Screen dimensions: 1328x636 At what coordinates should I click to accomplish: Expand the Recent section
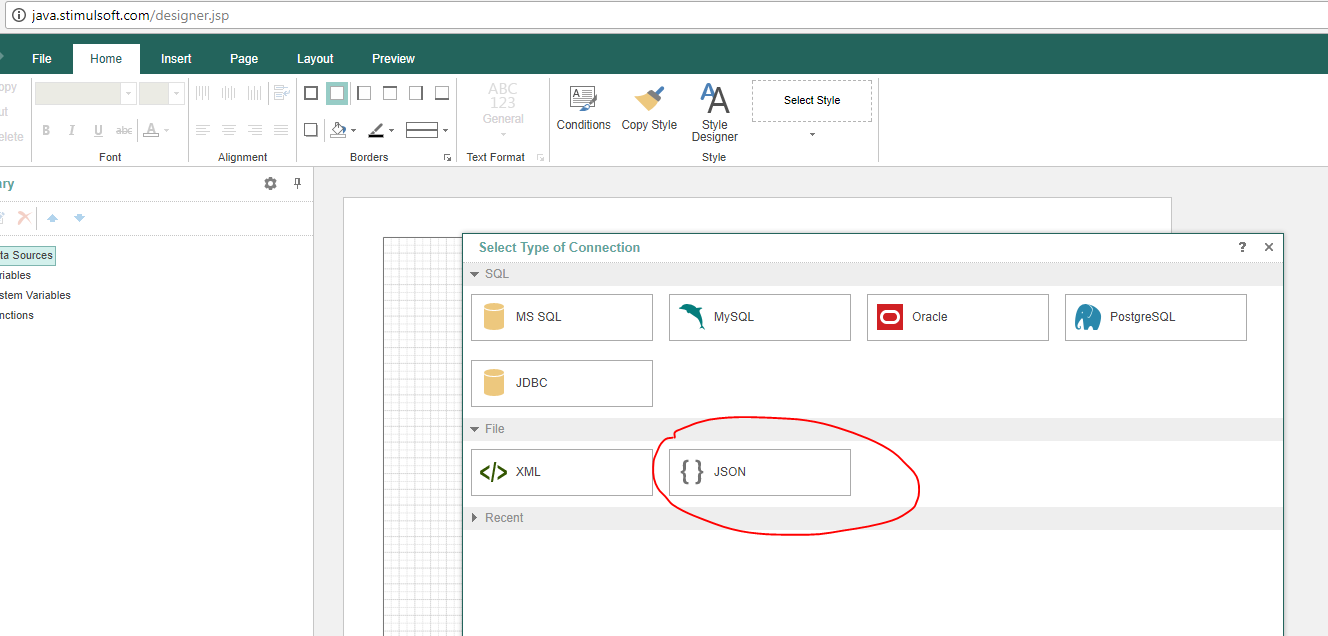pyautogui.click(x=476, y=518)
